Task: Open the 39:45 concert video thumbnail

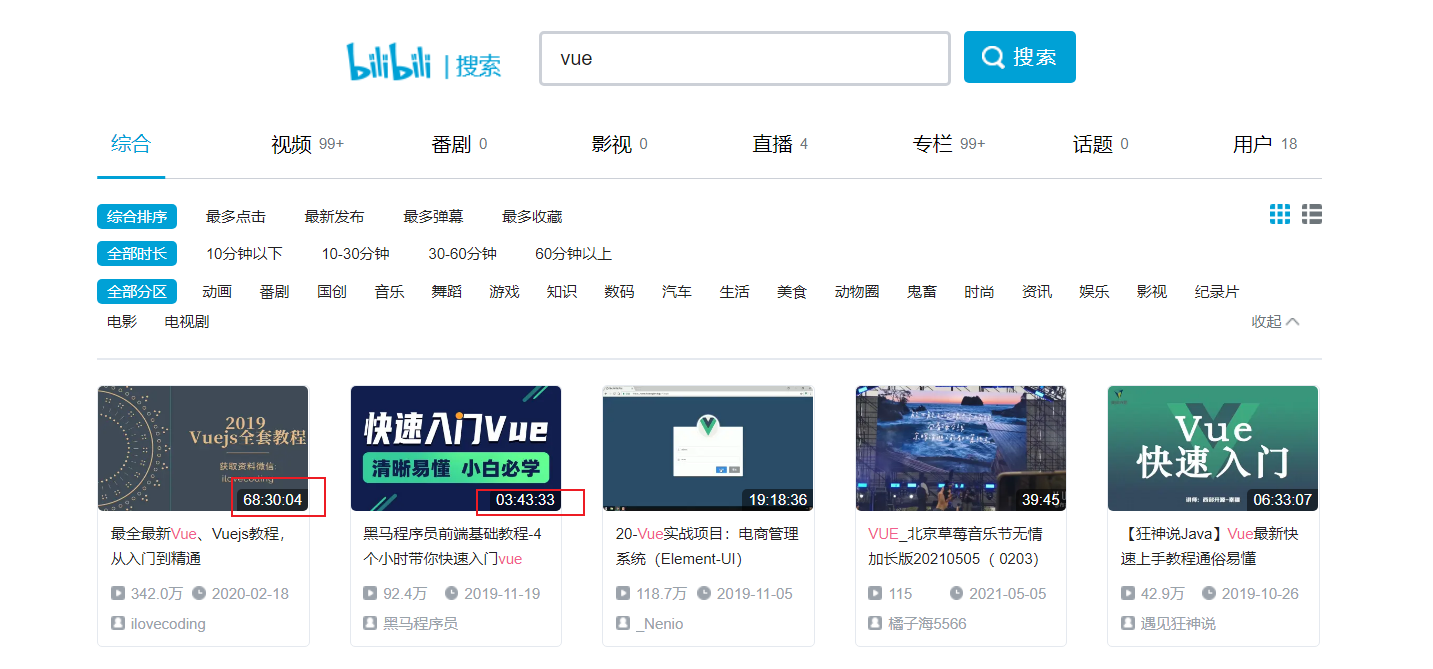Action: coord(961,448)
